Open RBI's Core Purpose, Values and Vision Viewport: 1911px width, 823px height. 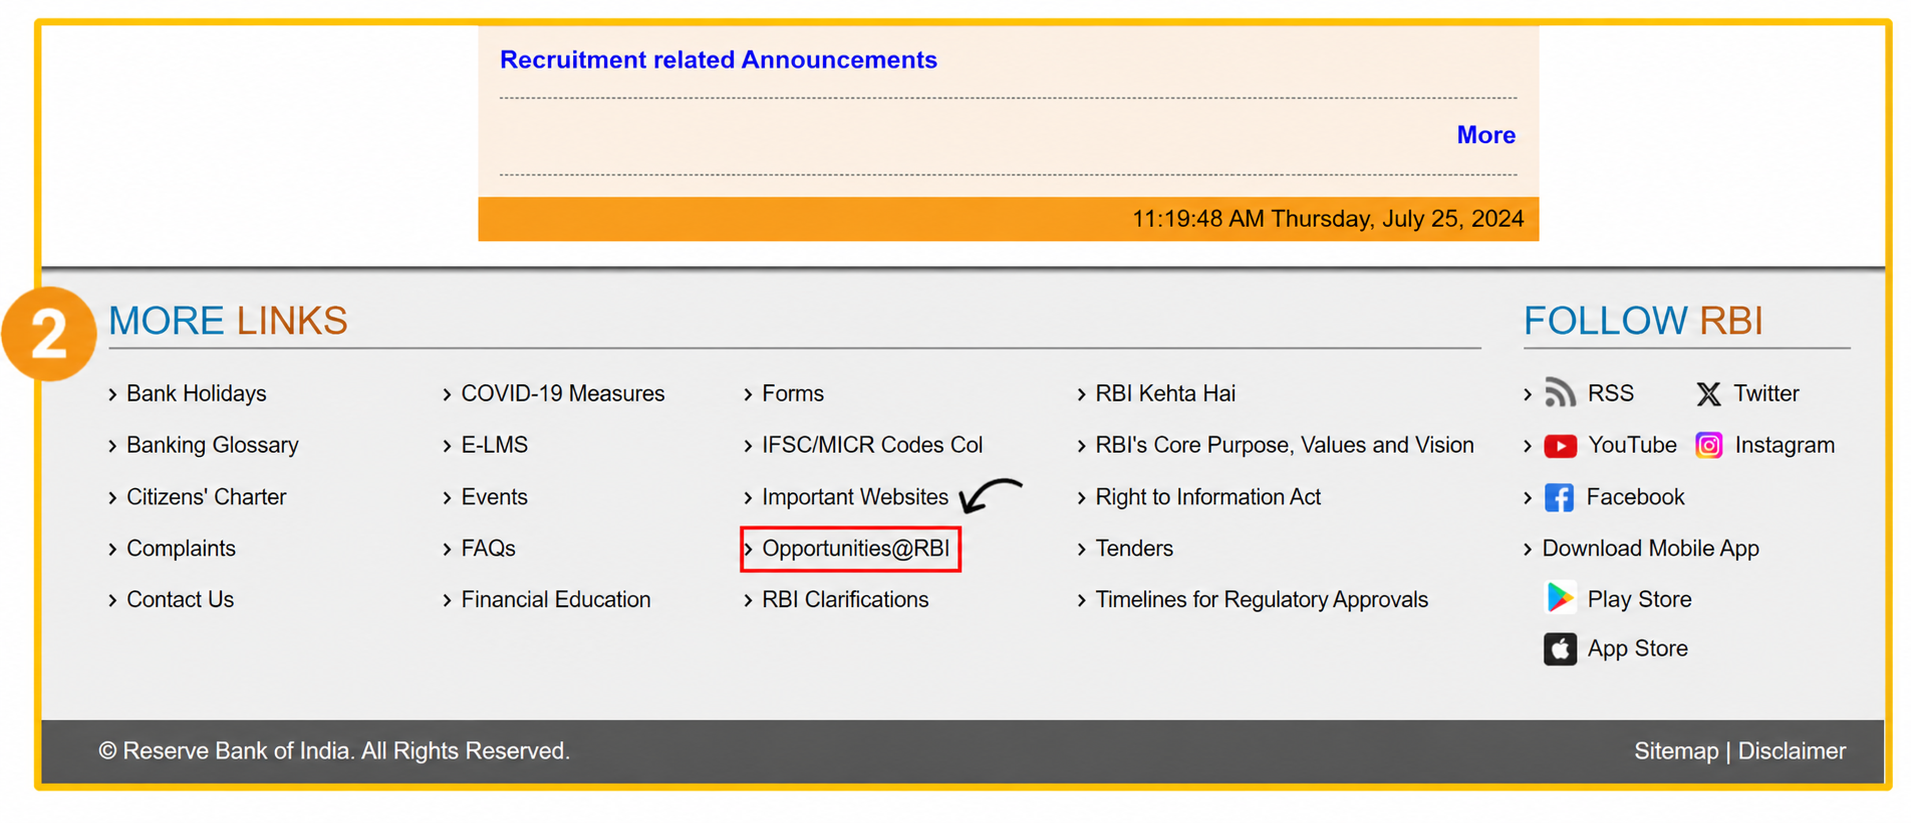(1284, 445)
